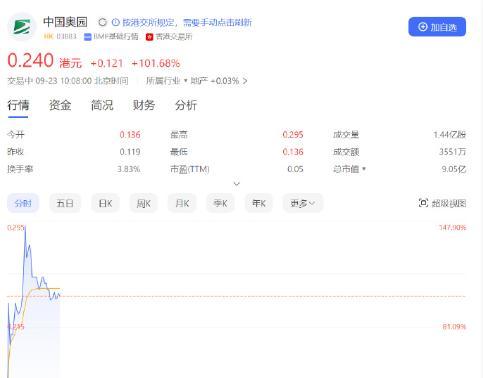Switch to the 分析 tab
This screenshot has width=483, height=378.
[x=186, y=105]
